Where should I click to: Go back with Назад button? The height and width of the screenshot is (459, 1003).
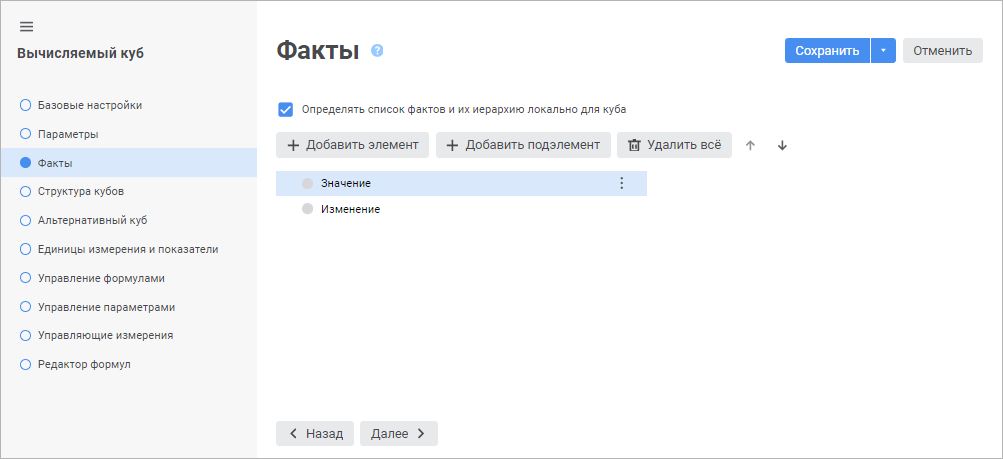[314, 433]
